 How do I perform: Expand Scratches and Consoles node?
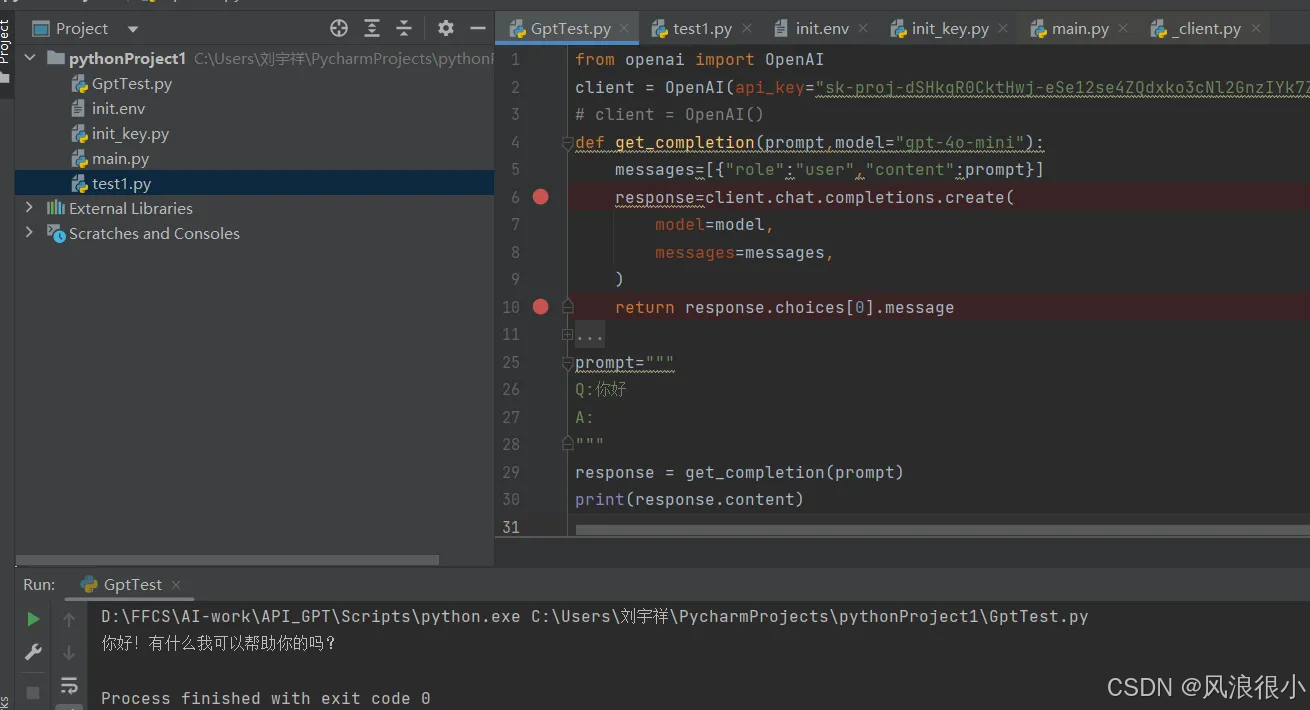[x=29, y=233]
